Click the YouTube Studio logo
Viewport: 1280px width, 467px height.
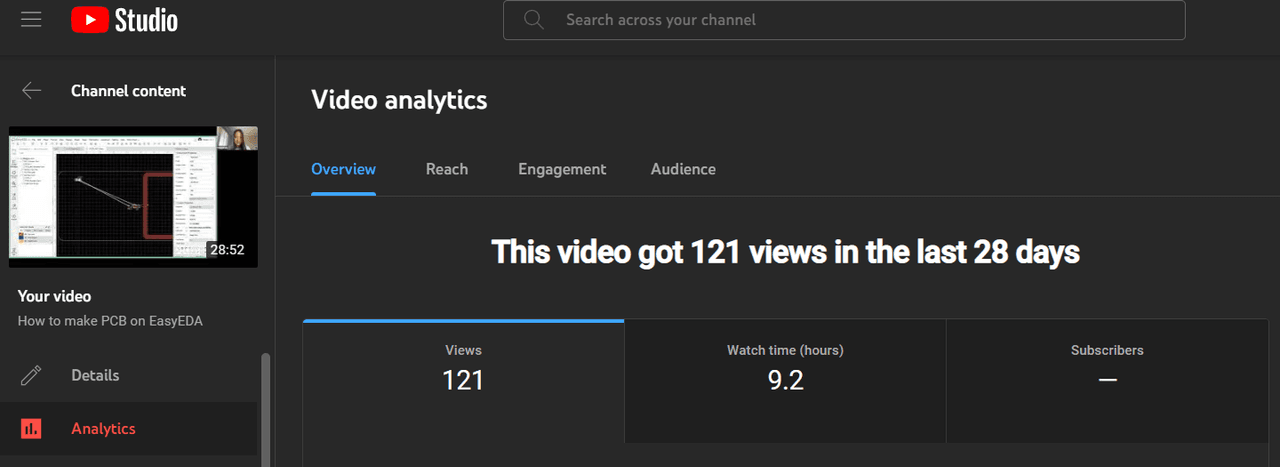coord(124,19)
